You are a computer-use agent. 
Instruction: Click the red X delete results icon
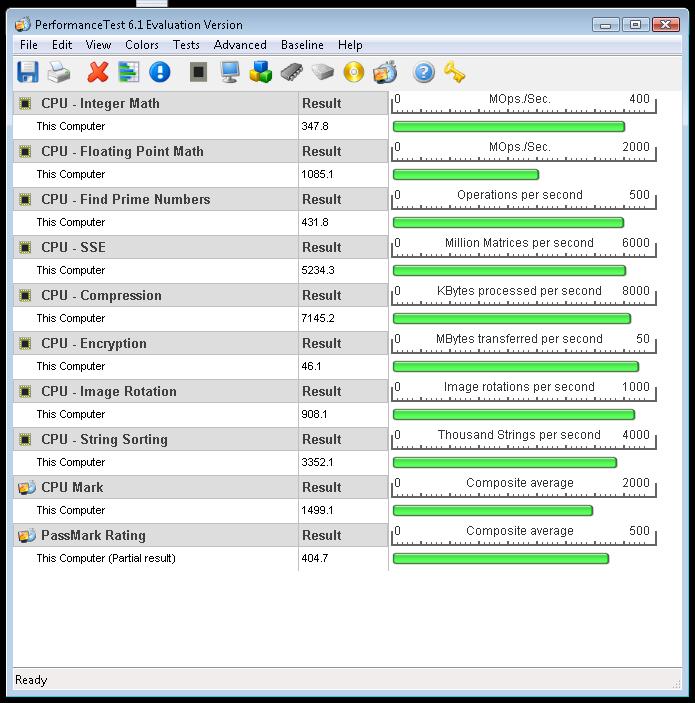[x=98, y=72]
